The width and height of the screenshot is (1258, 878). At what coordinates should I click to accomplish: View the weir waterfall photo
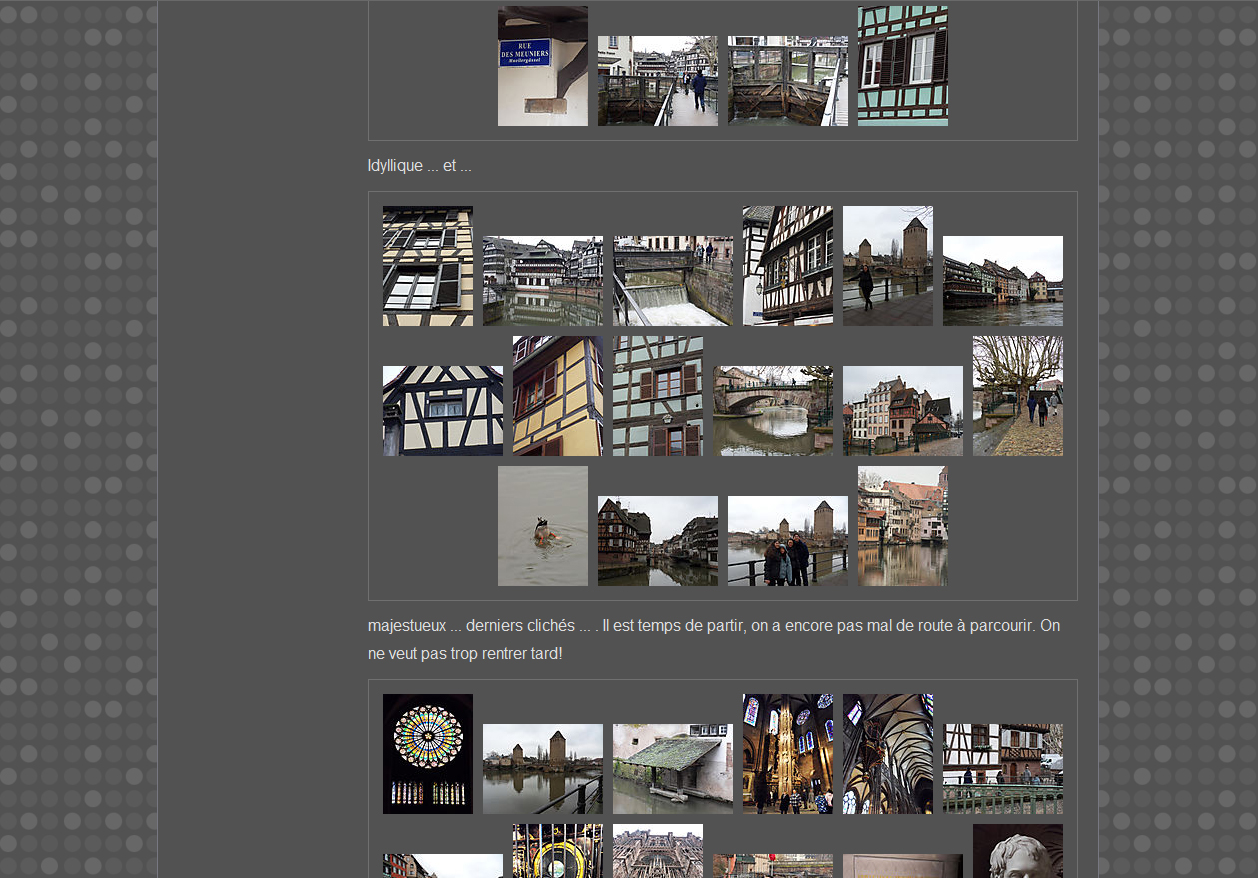coord(672,281)
